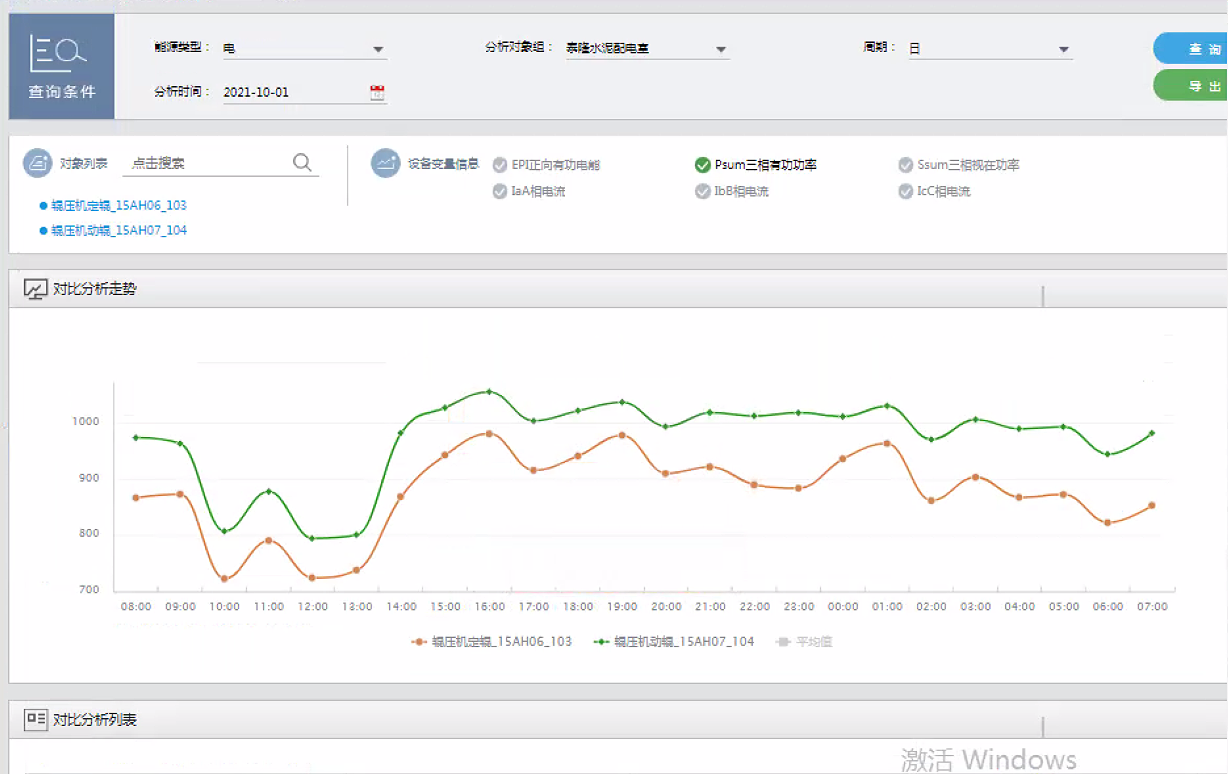
Task: Click the 对象列表 round icon
Action: point(37,163)
